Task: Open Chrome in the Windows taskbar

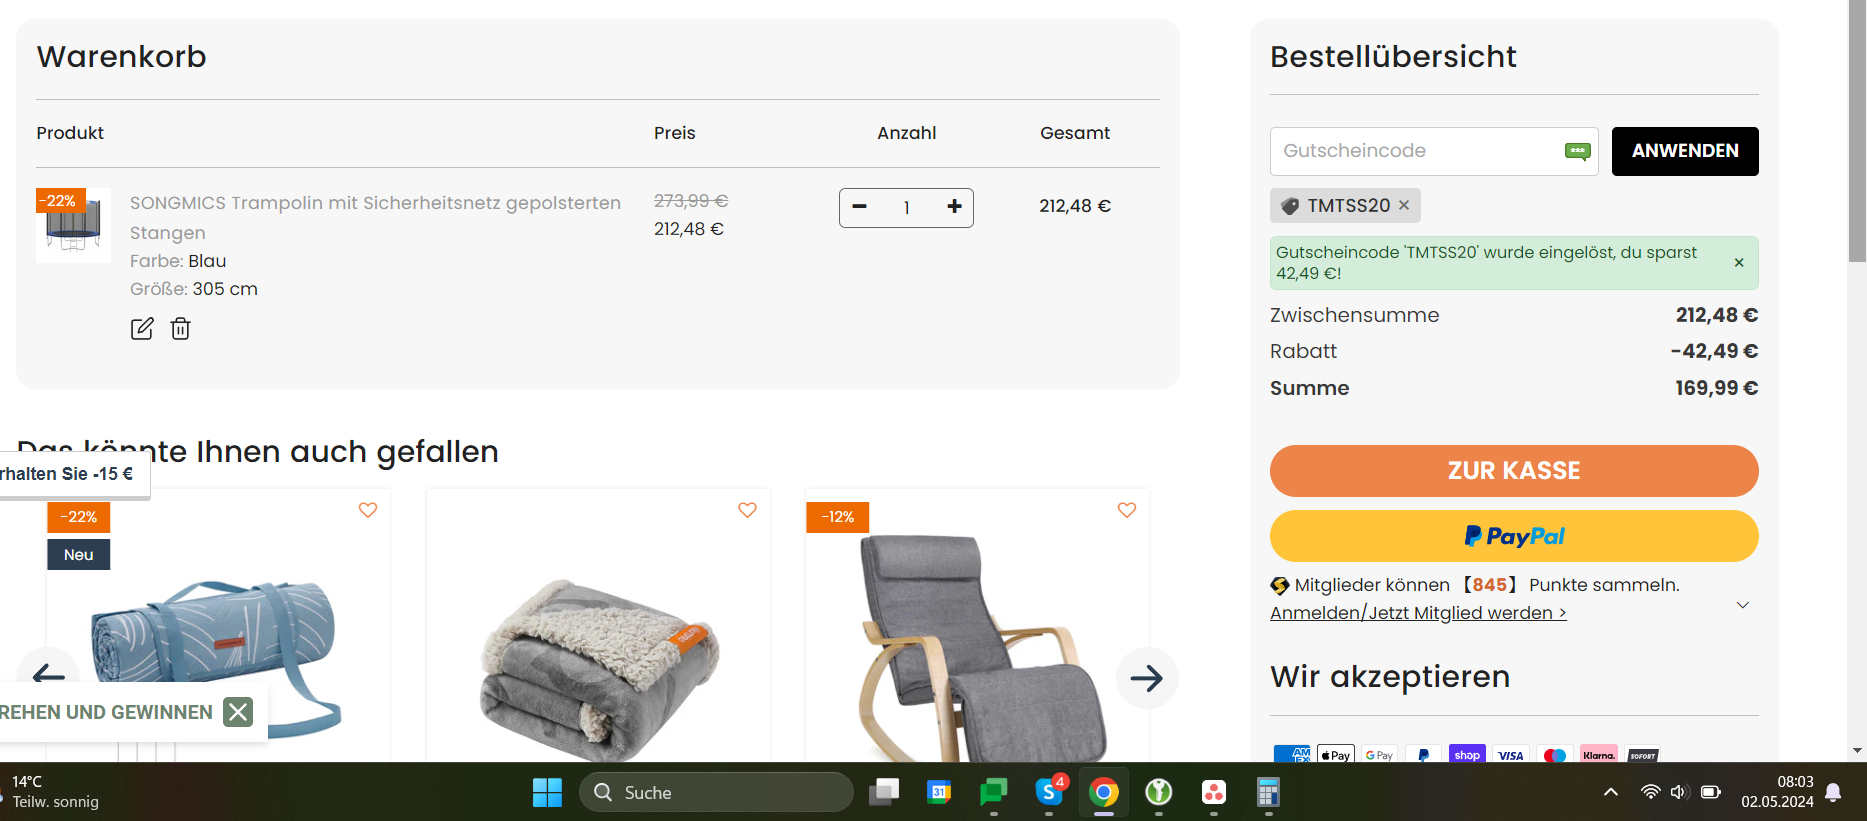Action: point(1104,793)
